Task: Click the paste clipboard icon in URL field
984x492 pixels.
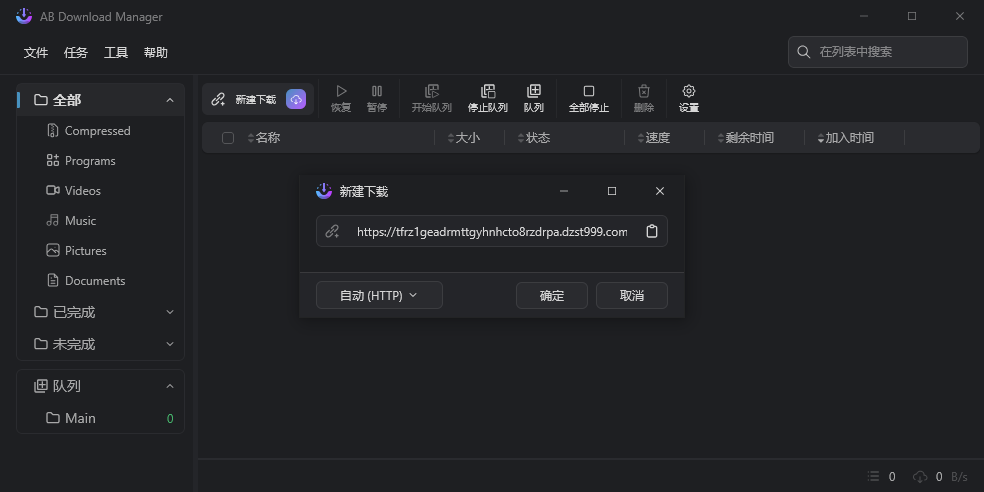Action: pos(652,231)
